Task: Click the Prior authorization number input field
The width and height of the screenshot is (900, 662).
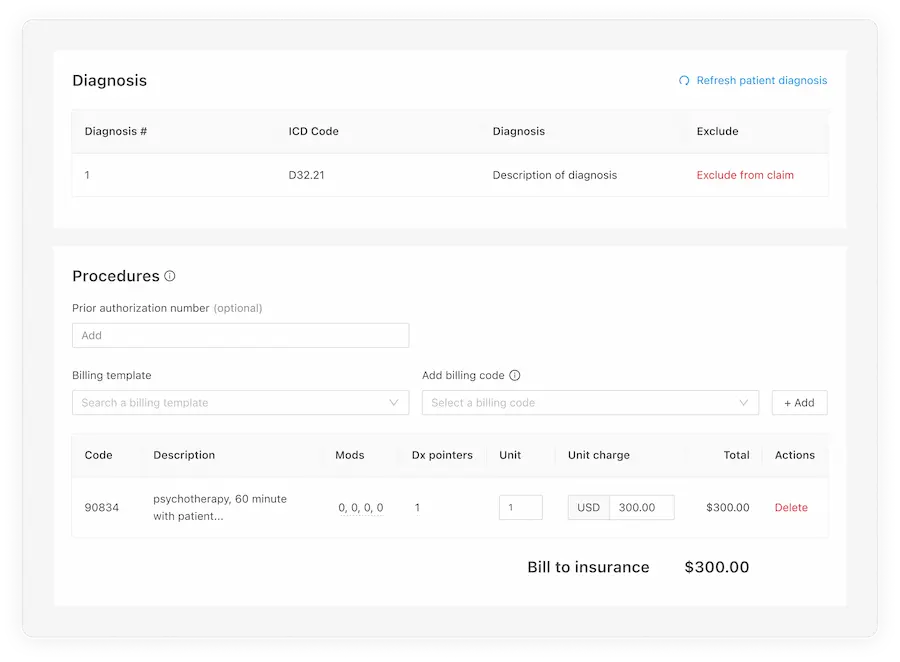Action: (240, 335)
